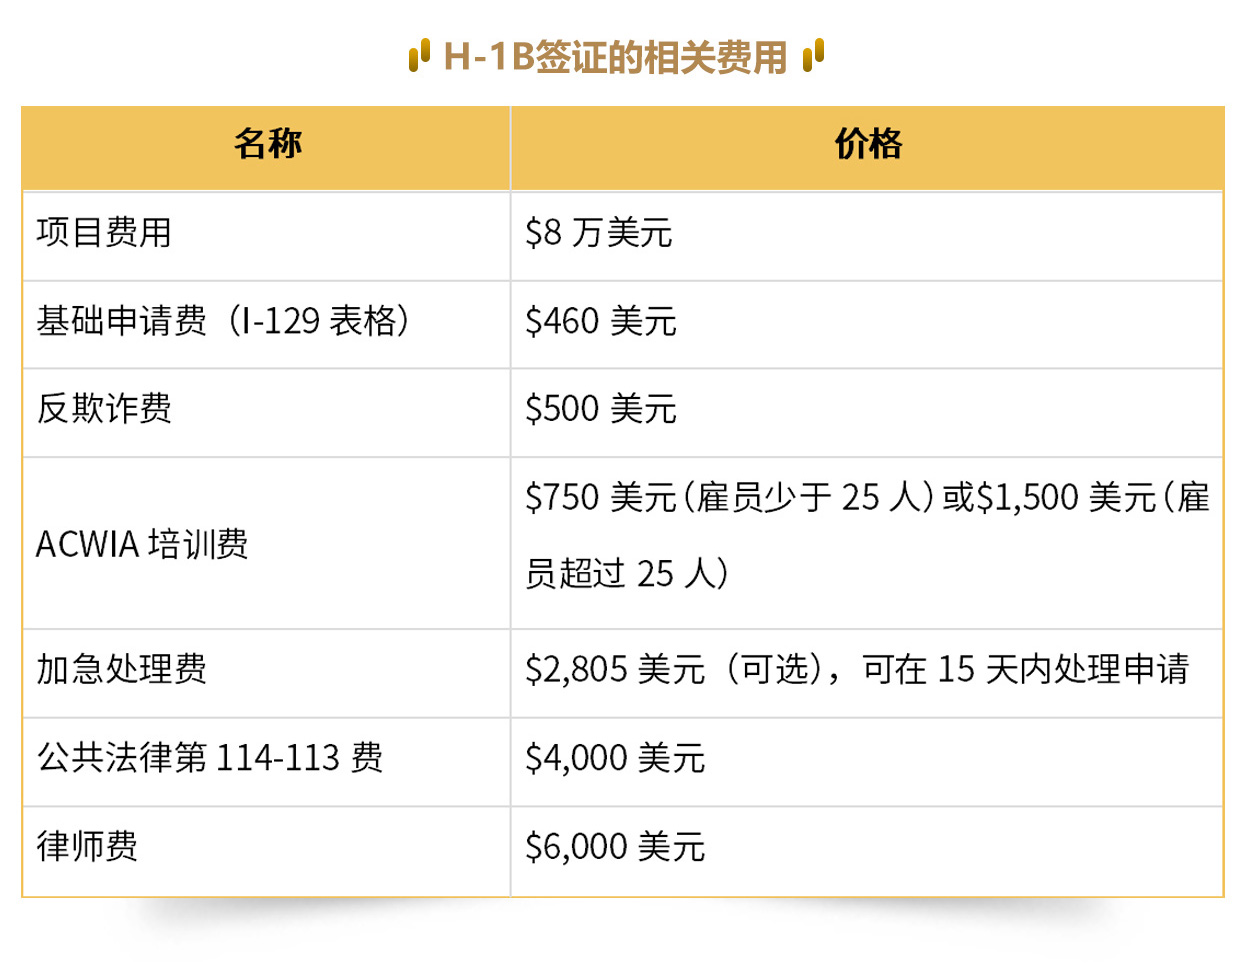The height and width of the screenshot is (970, 1250).
Task: Select the 名称 column header
Action: pyautogui.click(x=267, y=145)
